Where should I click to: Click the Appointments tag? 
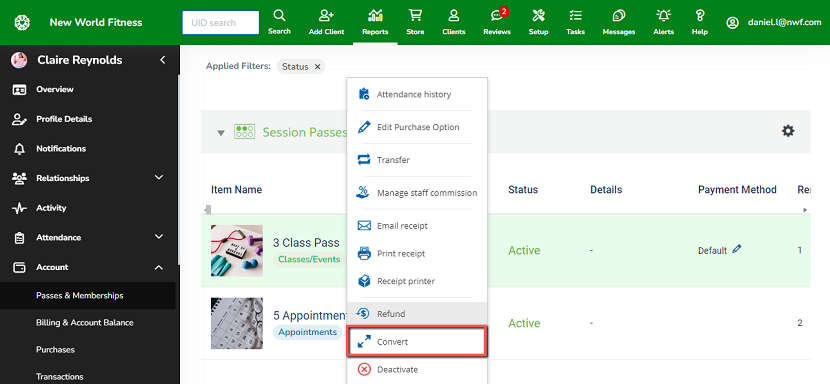pyautogui.click(x=308, y=332)
